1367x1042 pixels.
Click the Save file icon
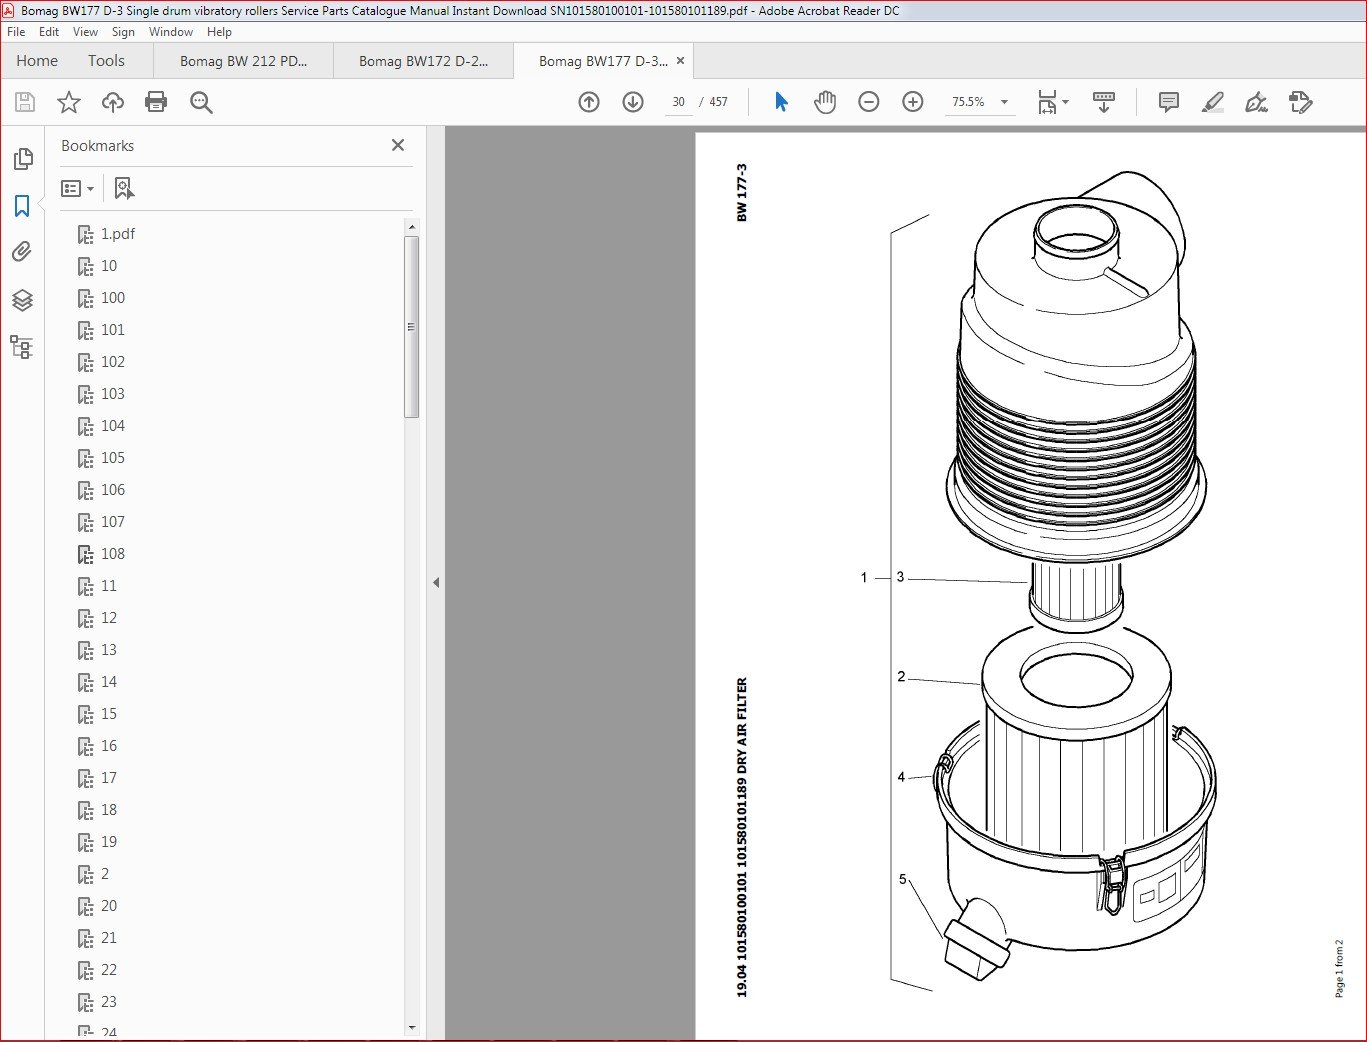(x=25, y=102)
